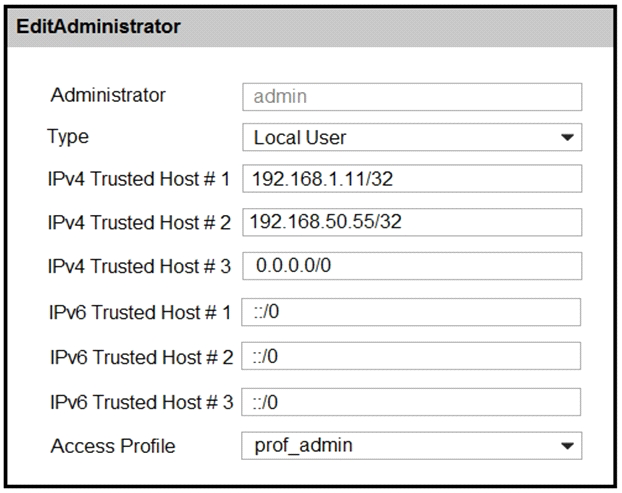Open the Access Profile dropdown arrow
The width and height of the screenshot is (622, 493).
pyautogui.click(x=568, y=445)
